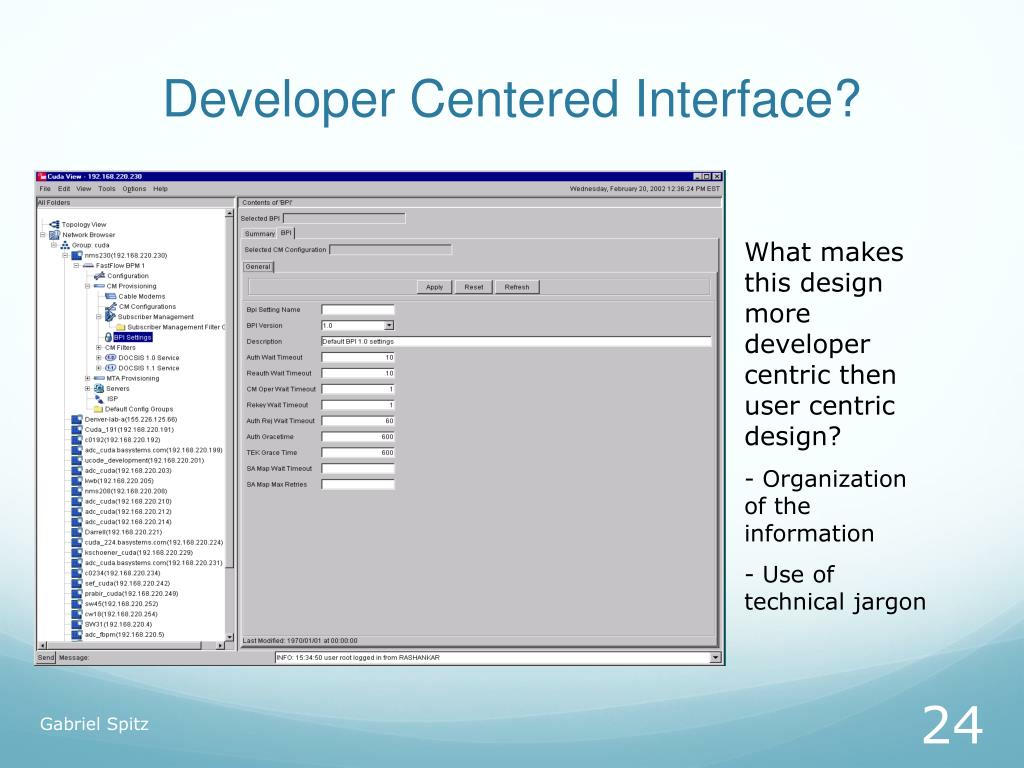This screenshot has height=768, width=1024.
Task: Click the MTA Provisioning icon
Action: (99, 378)
